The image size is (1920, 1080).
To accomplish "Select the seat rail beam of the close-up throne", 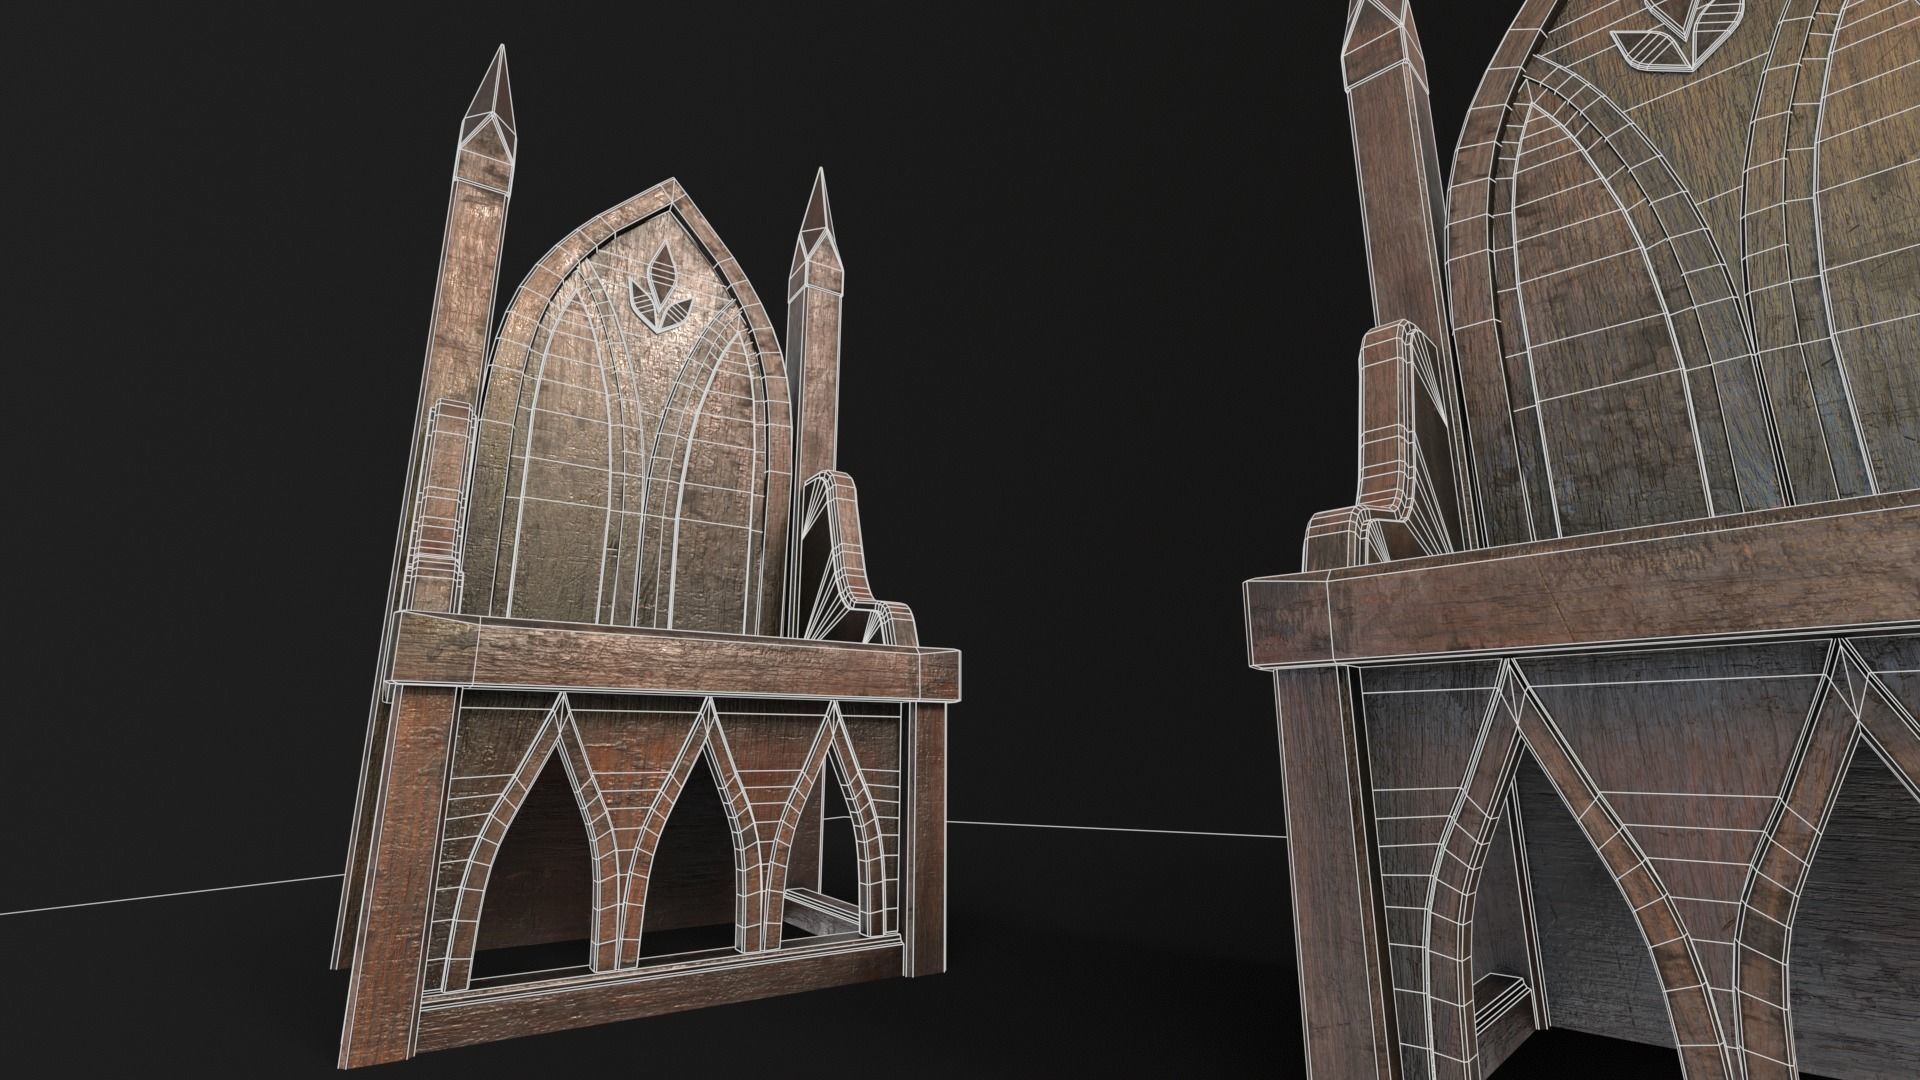I will pos(1580,584).
